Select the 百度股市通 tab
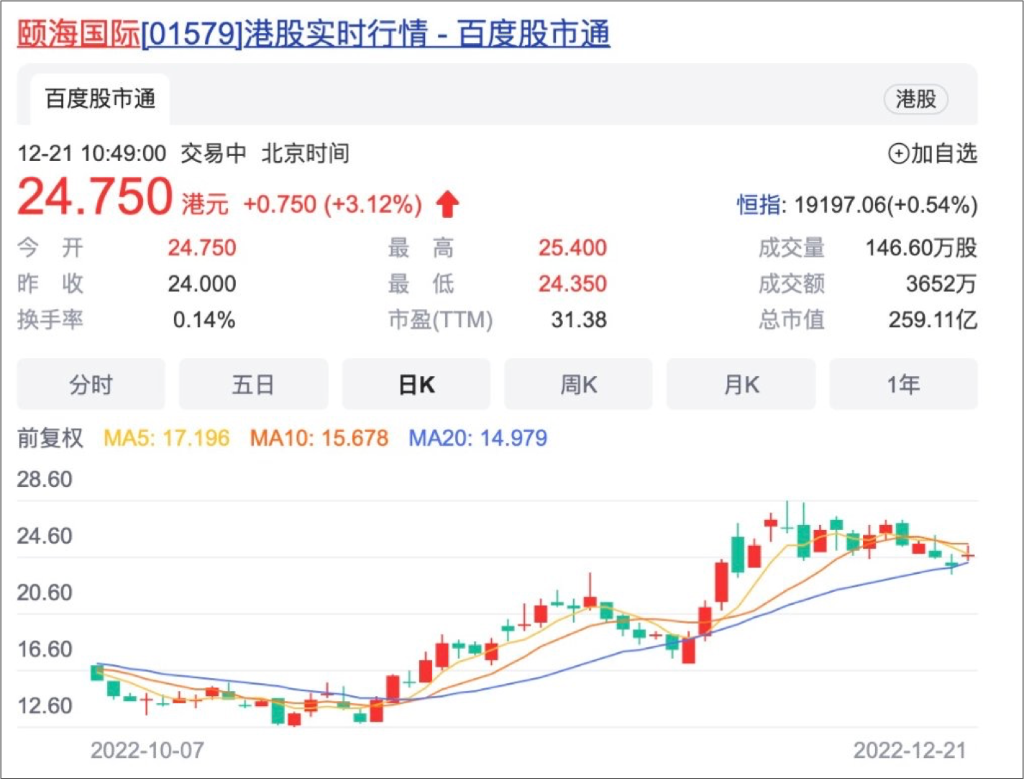This screenshot has height=779, width=1024. tap(100, 99)
